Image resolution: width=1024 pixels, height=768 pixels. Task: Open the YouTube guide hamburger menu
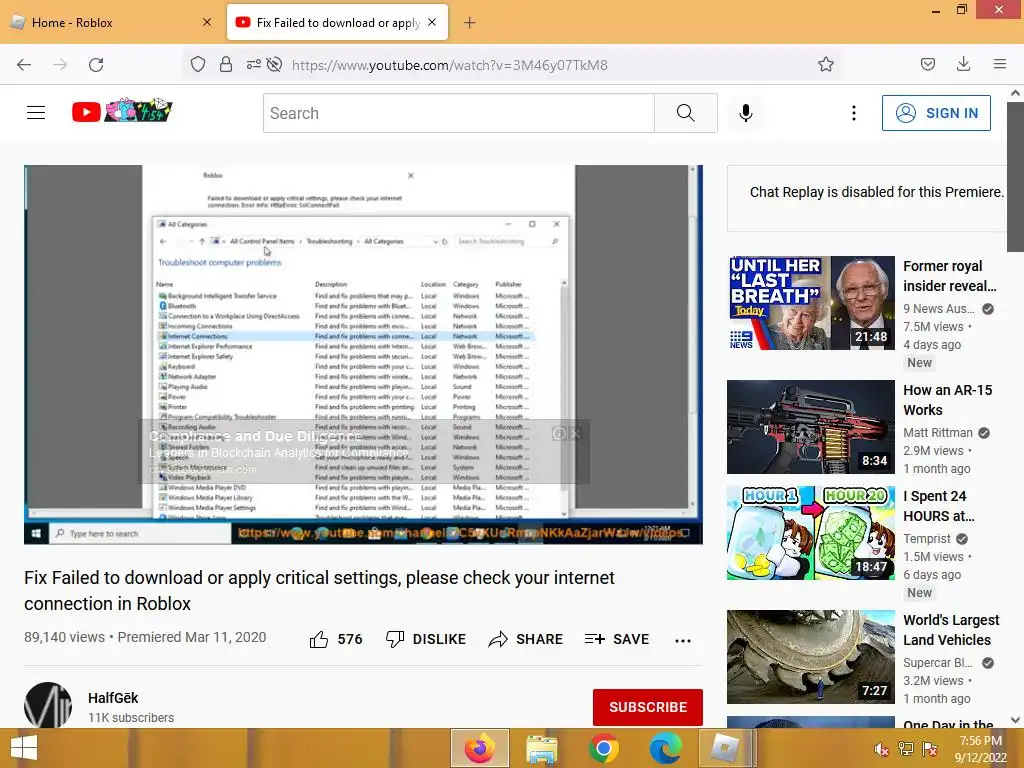click(x=36, y=113)
